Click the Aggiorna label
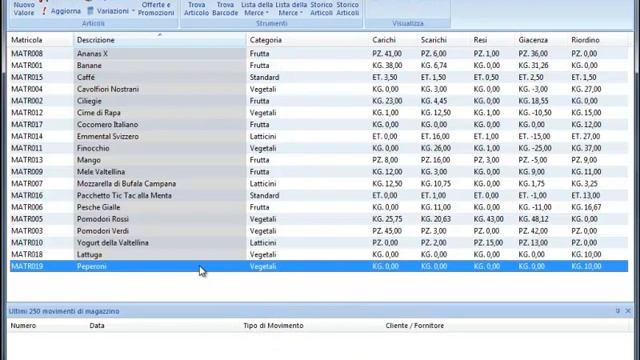 66,11
